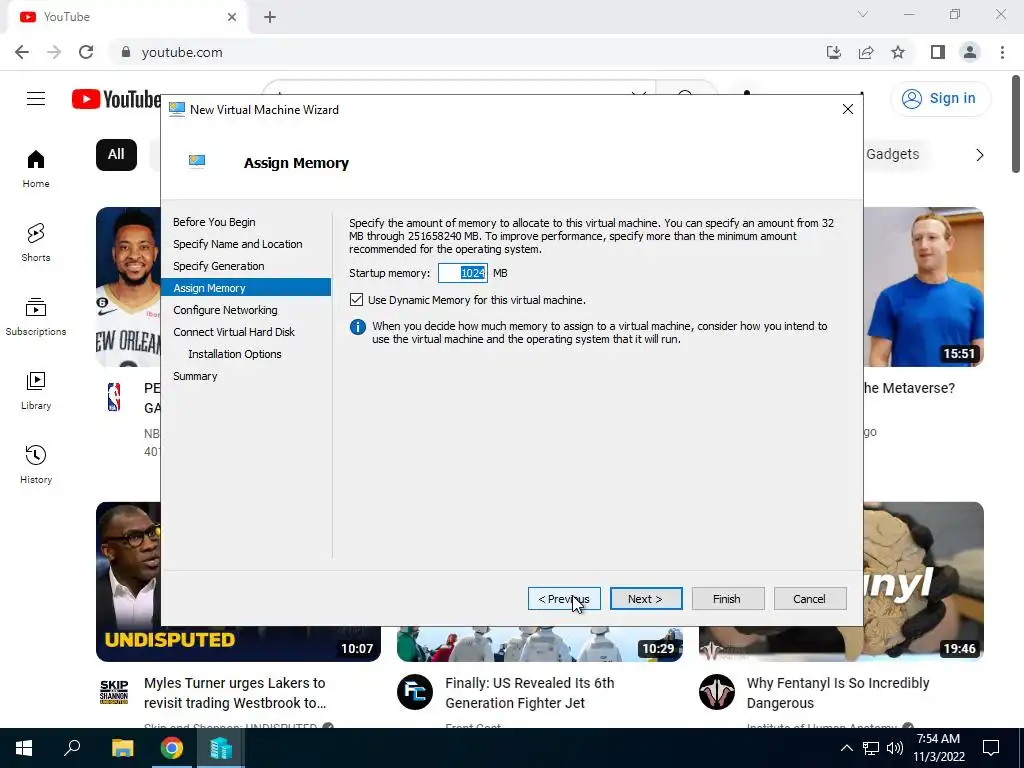Open Skip and Shannon channel avatar

[114, 692]
